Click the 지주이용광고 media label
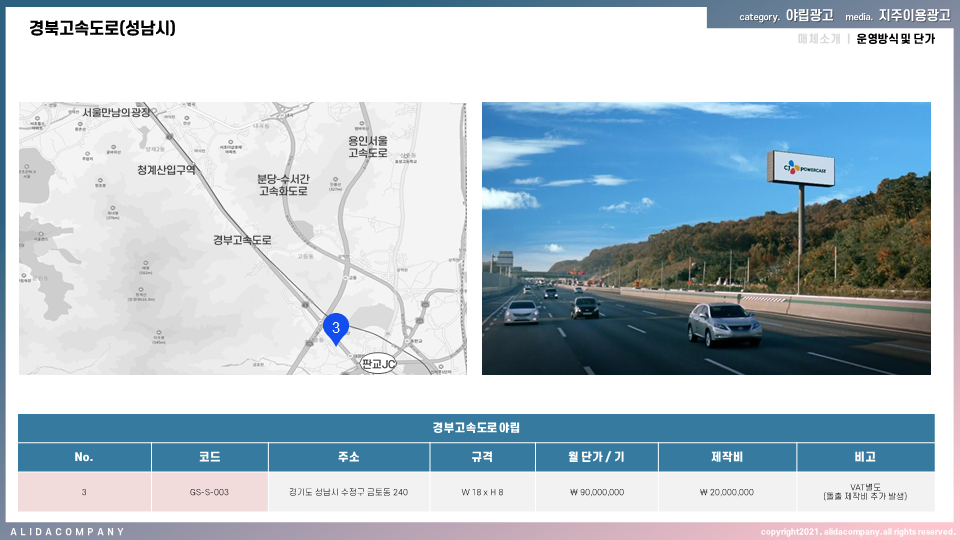Screen dimensions: 960x540 [914, 16]
